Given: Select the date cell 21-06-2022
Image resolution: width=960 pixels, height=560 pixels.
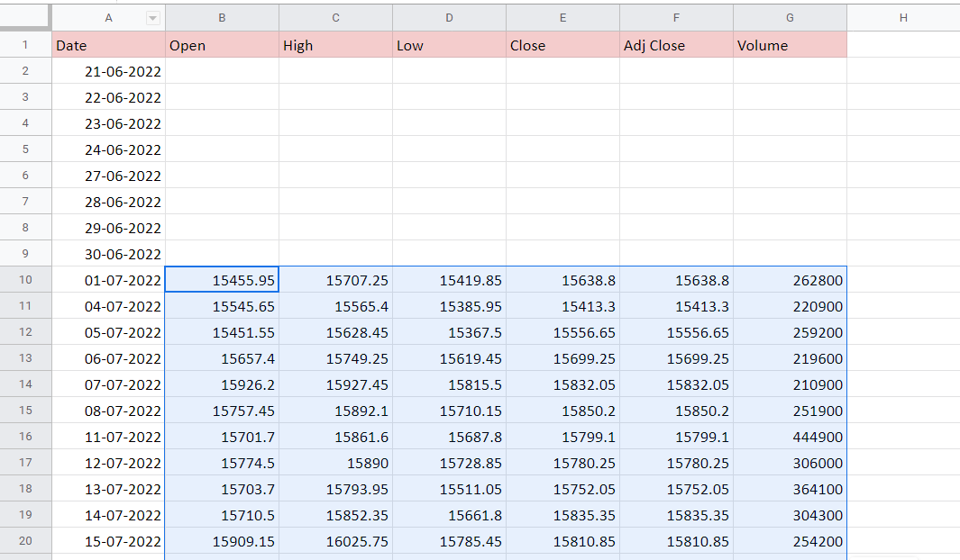Looking at the screenshot, I should pyautogui.click(x=108, y=71).
